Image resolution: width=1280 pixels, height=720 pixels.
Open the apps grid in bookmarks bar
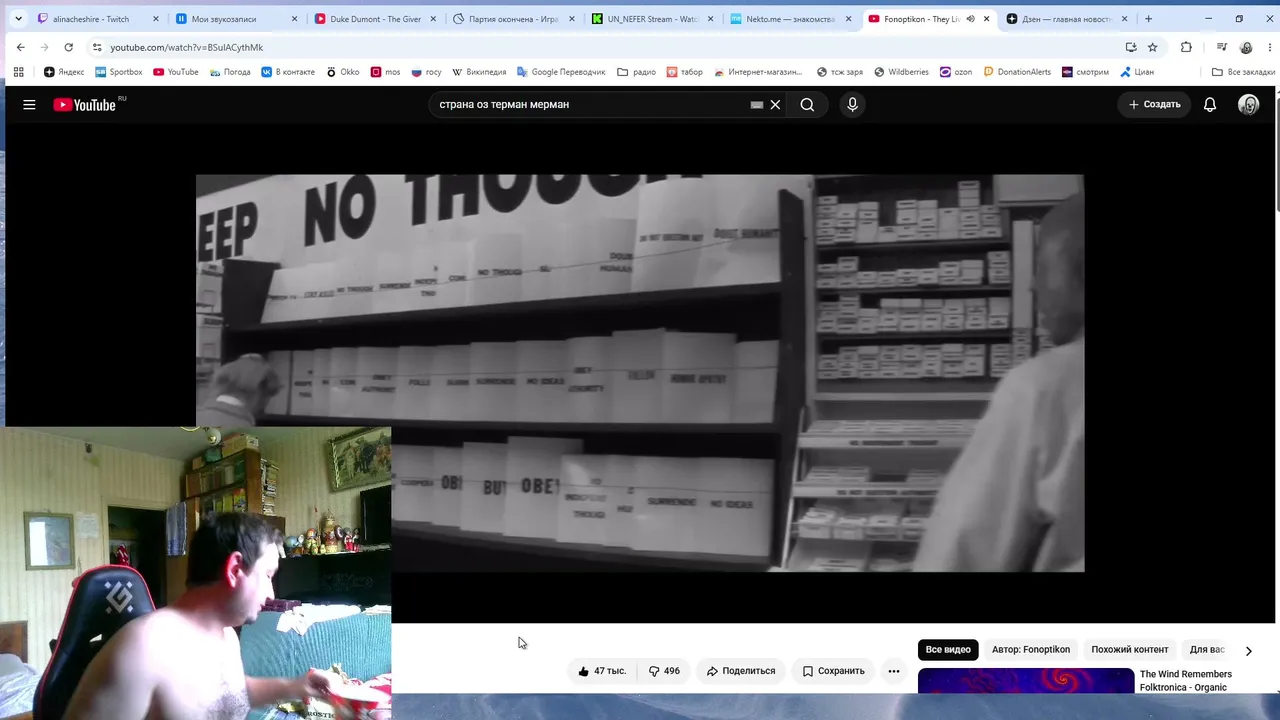click(x=18, y=72)
